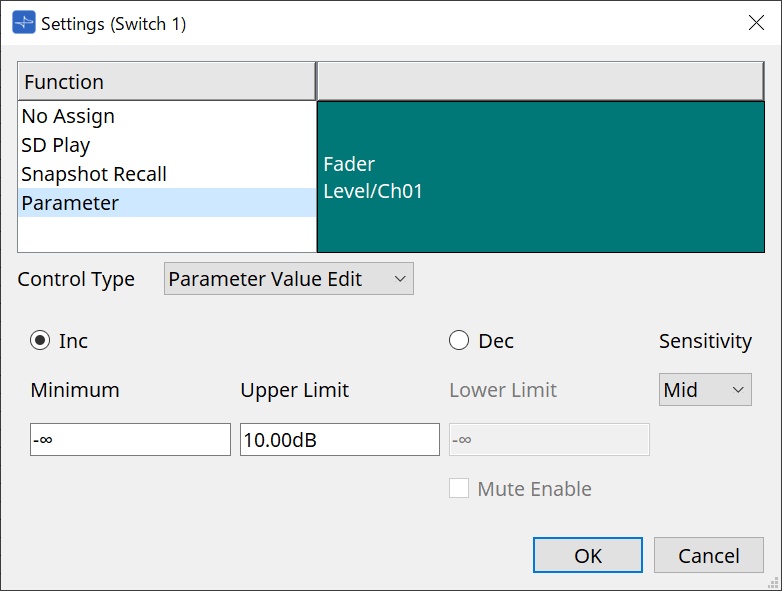782x591 pixels.
Task: Focus the Upper Limit field showing 10.00dB
Action: point(339,439)
